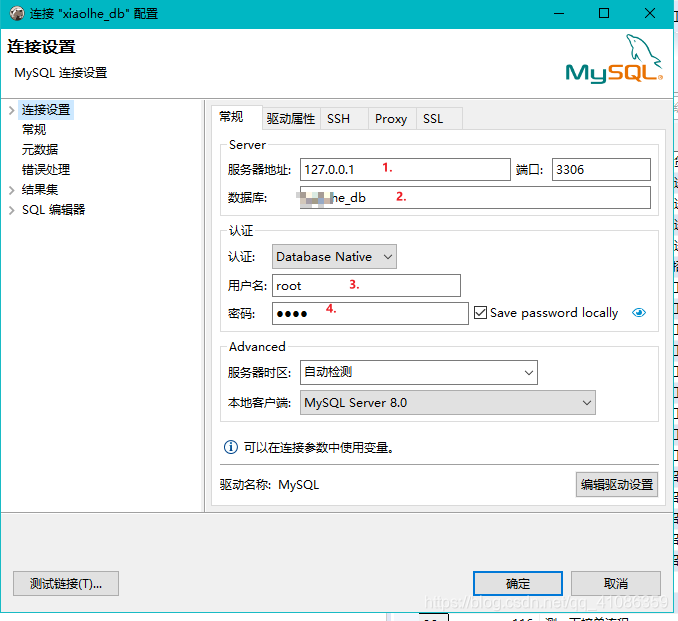Select 连接设置 in the left tree
The height and width of the screenshot is (621, 678).
(x=46, y=110)
